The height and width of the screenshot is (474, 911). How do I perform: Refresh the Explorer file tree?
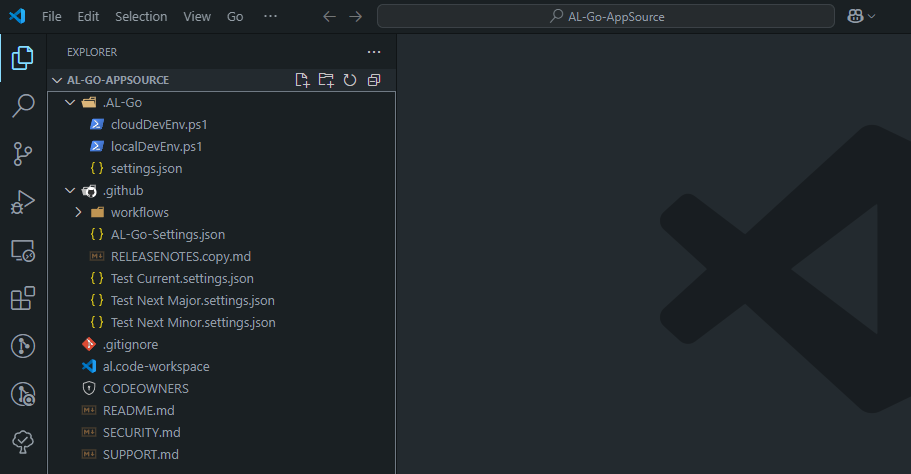click(350, 80)
